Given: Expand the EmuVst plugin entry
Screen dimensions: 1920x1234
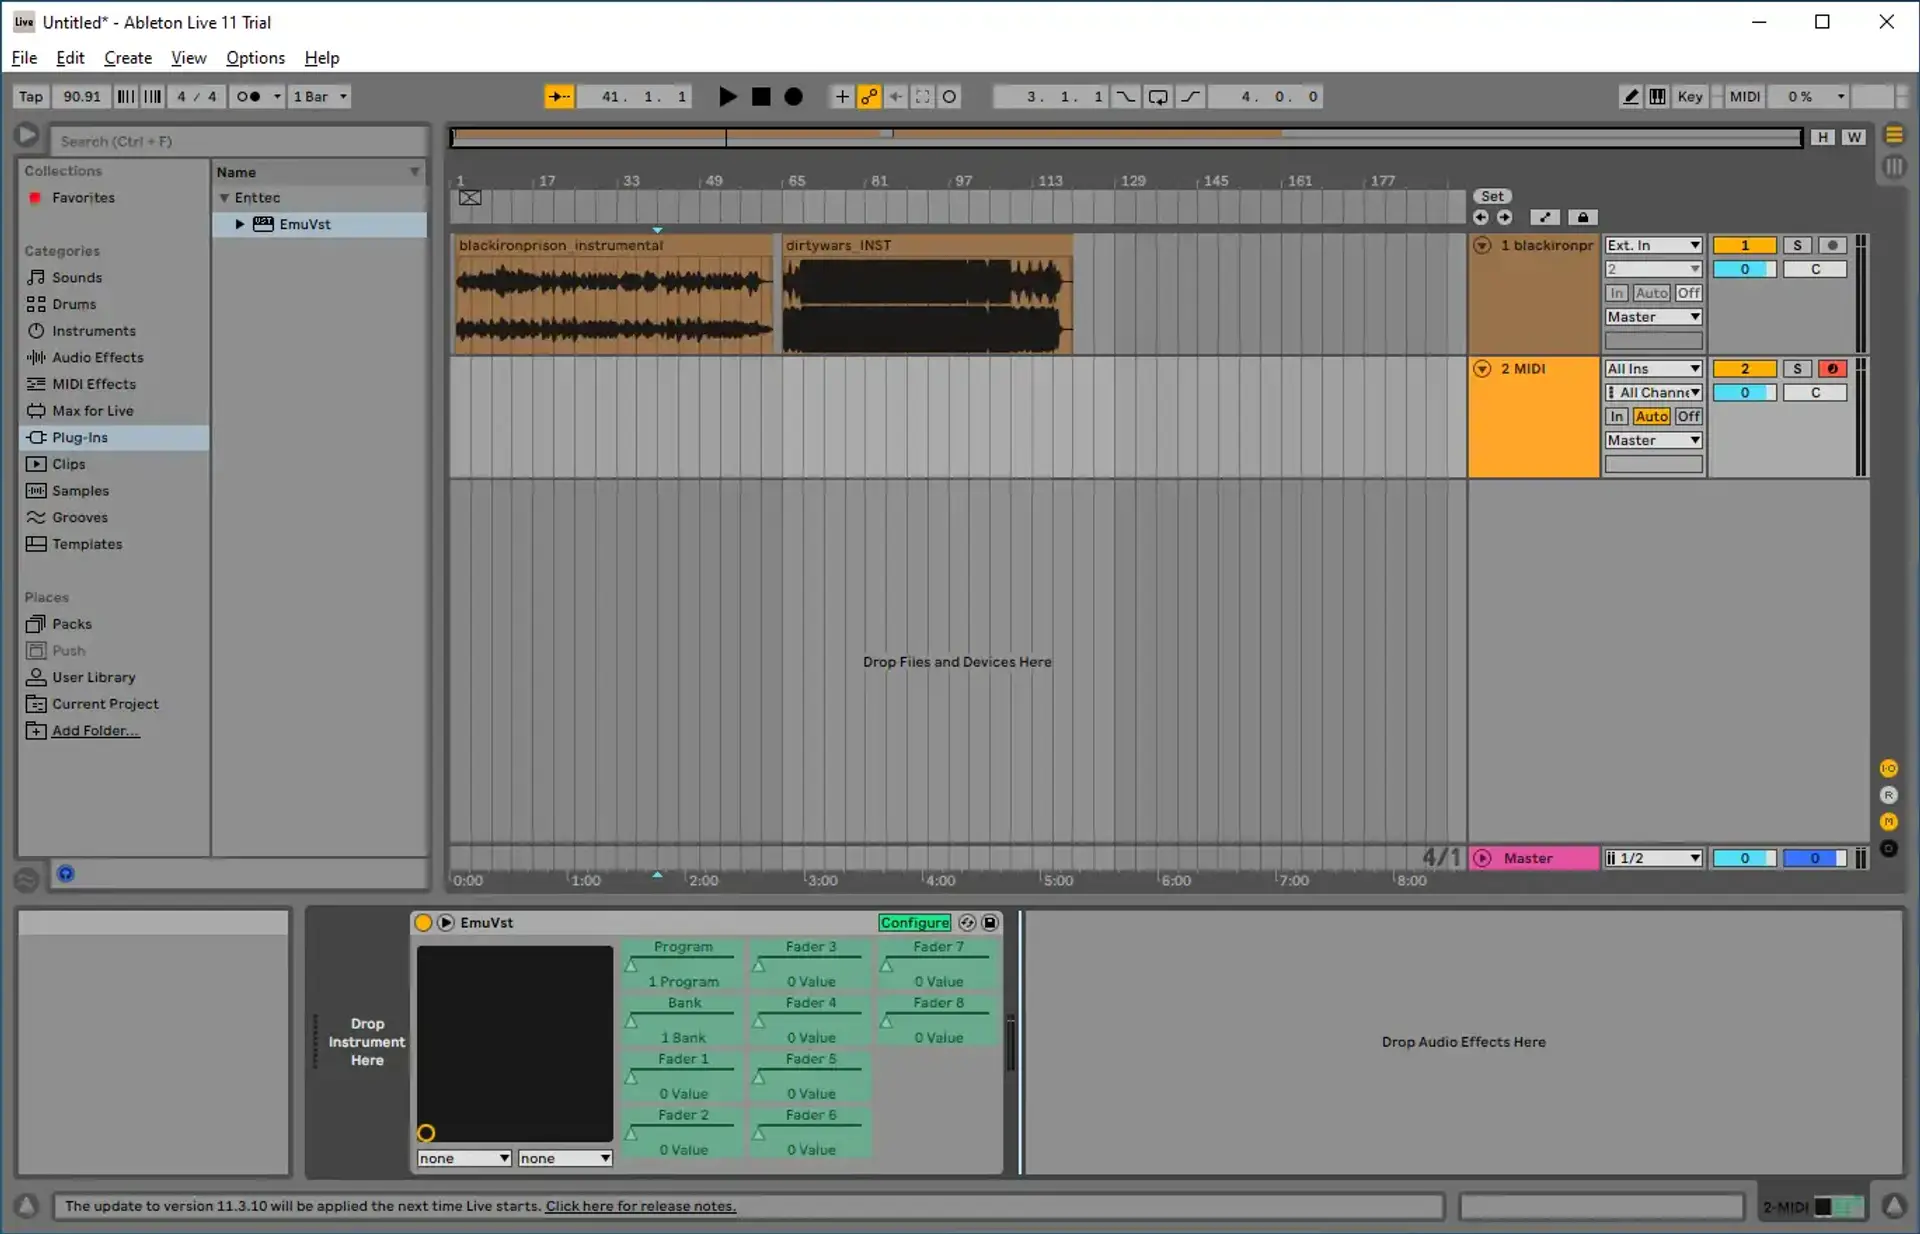Looking at the screenshot, I should 240,224.
